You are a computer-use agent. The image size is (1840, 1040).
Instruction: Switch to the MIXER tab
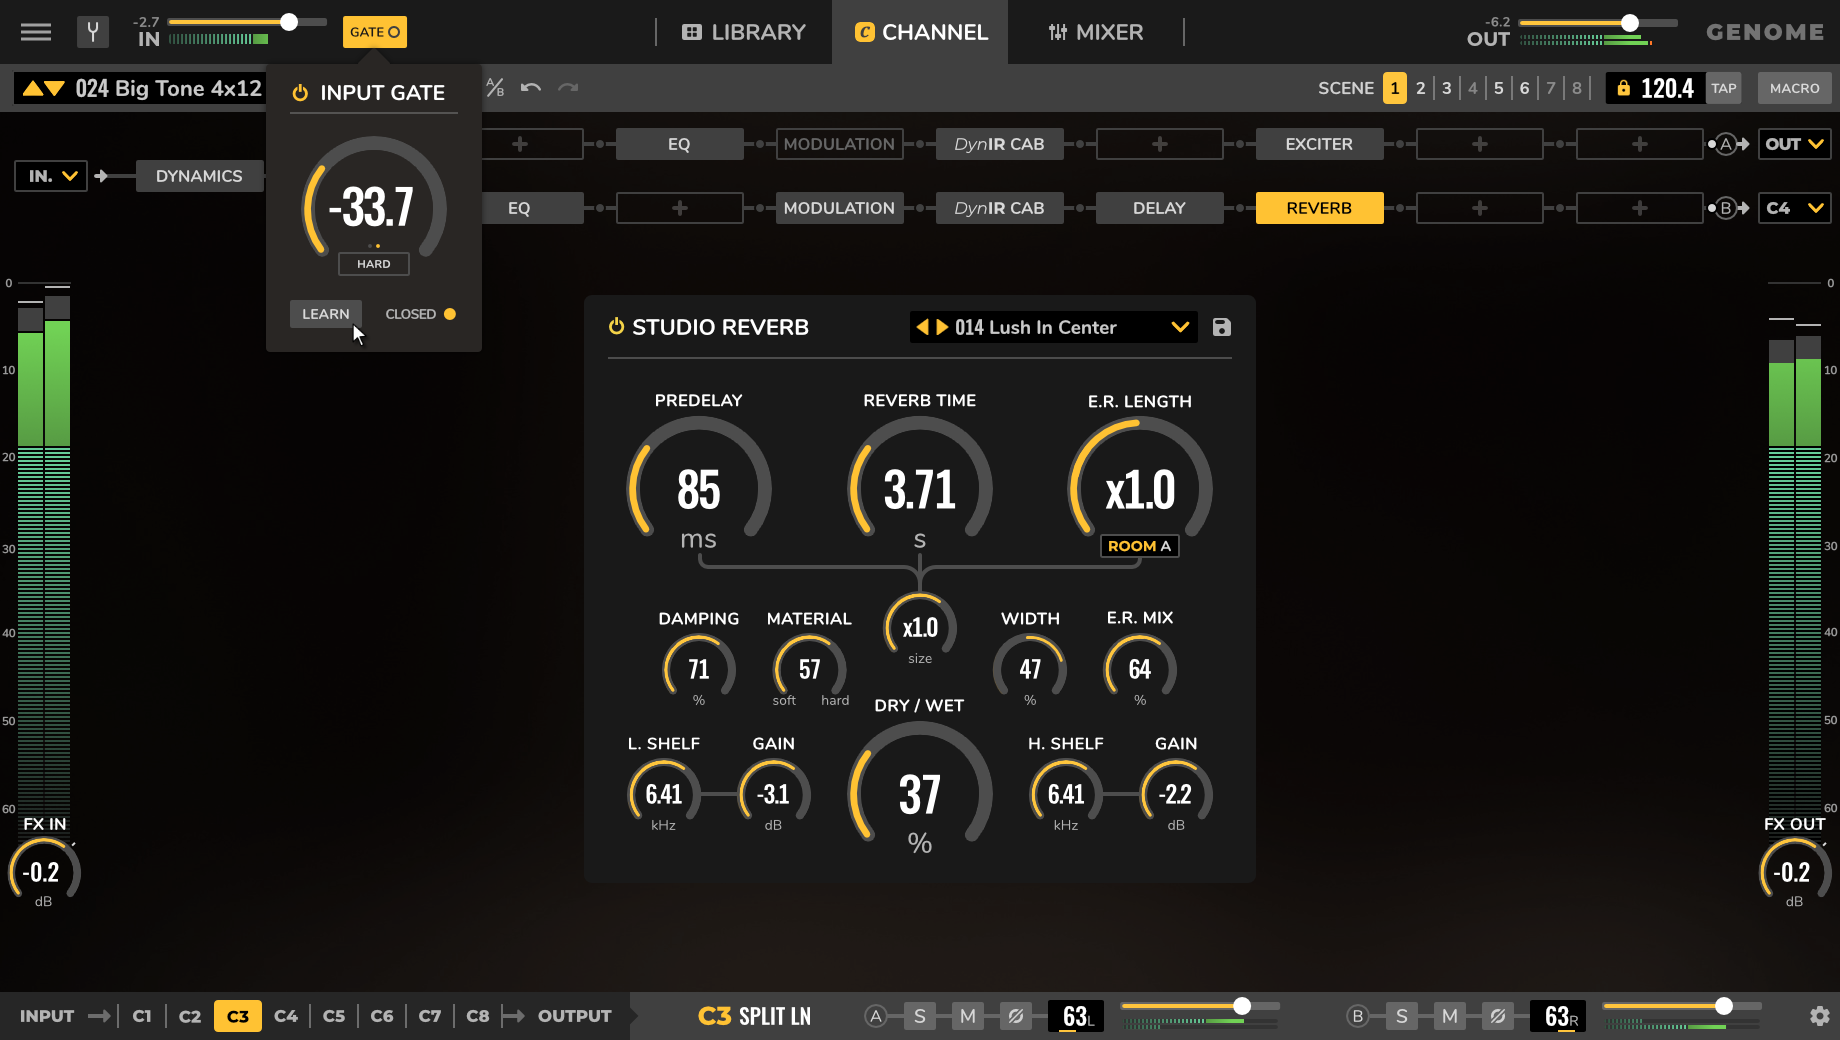point(1096,31)
